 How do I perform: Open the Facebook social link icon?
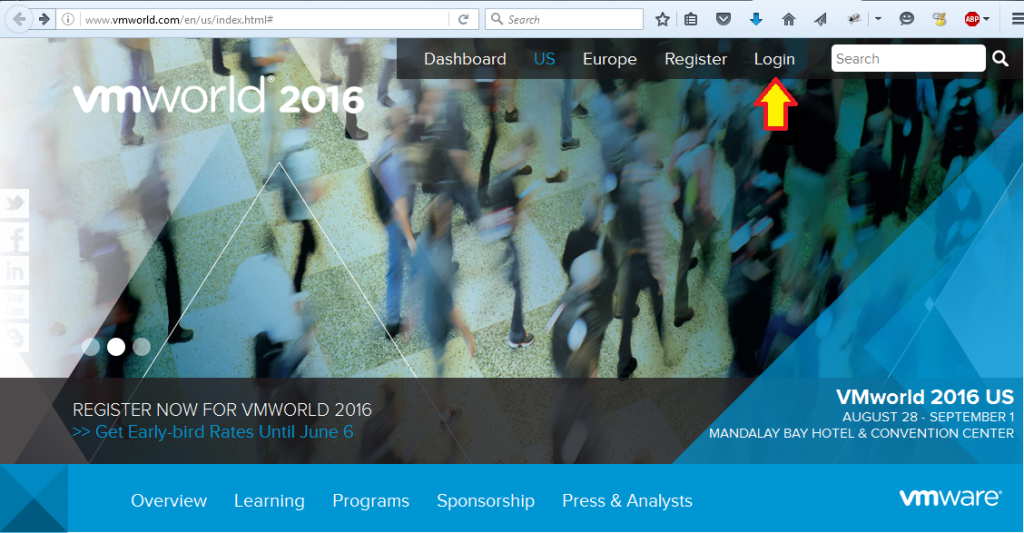14,237
